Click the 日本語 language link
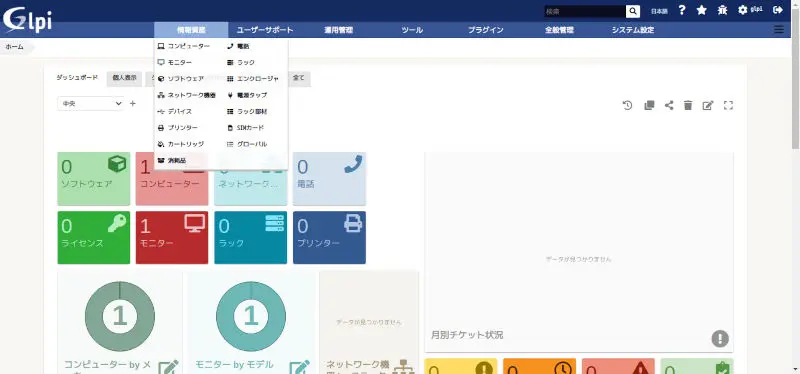Screen dimensions: 800x374 click(659, 11)
